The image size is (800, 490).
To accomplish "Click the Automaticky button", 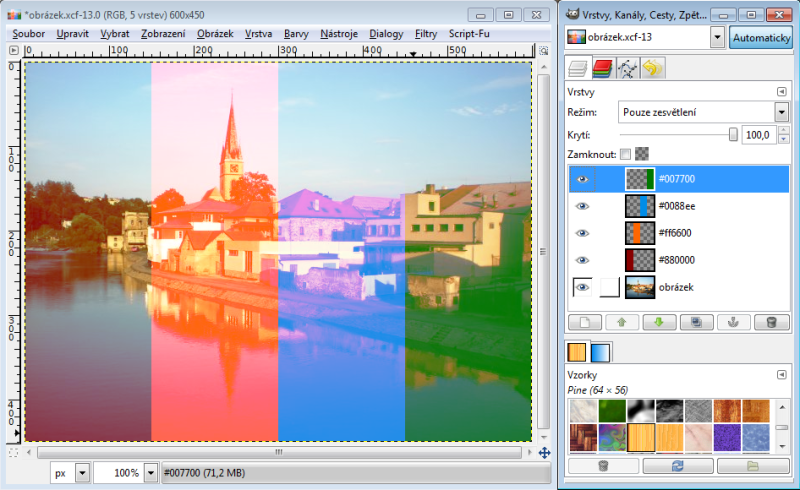I will click(761, 38).
